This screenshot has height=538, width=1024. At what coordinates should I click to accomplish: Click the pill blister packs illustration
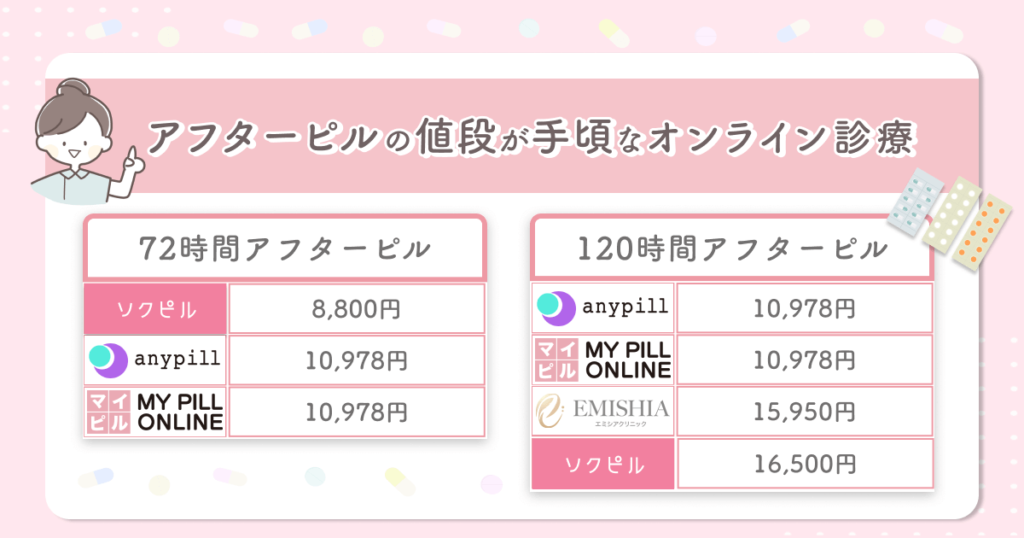tap(949, 218)
